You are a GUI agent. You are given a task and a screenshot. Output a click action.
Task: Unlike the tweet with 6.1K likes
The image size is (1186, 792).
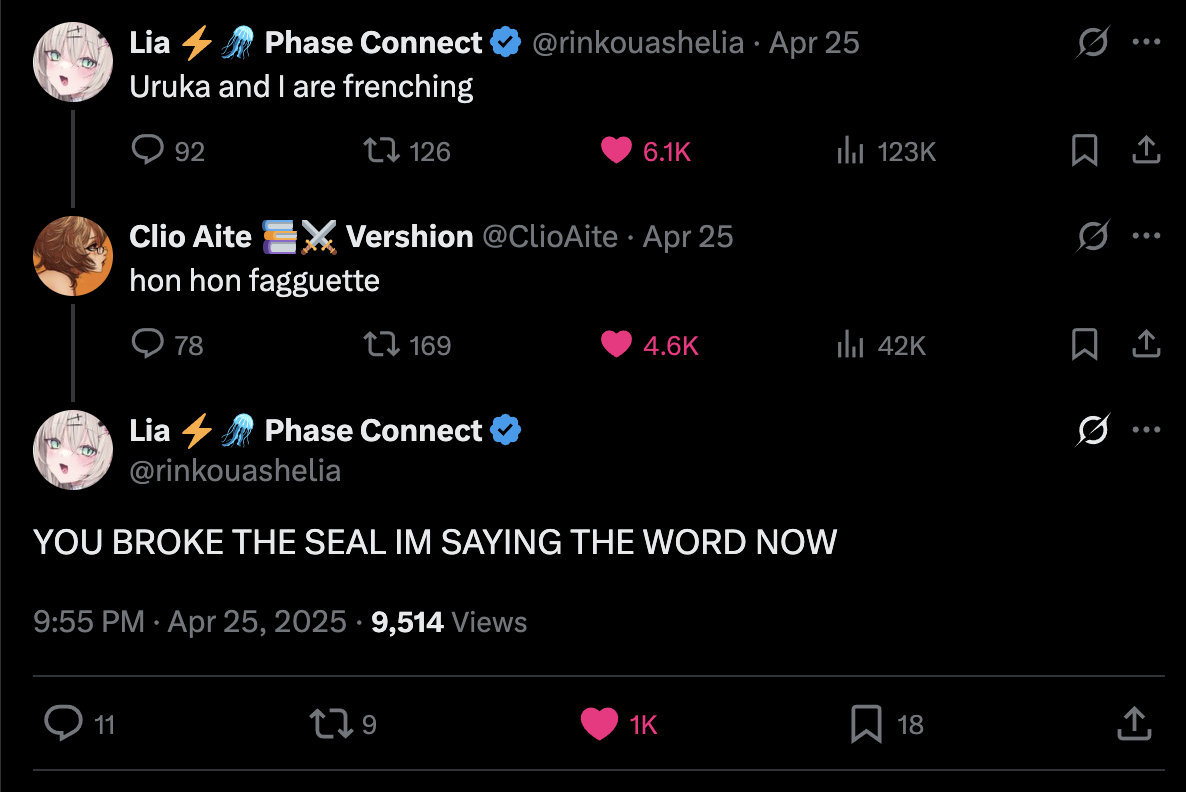point(616,151)
